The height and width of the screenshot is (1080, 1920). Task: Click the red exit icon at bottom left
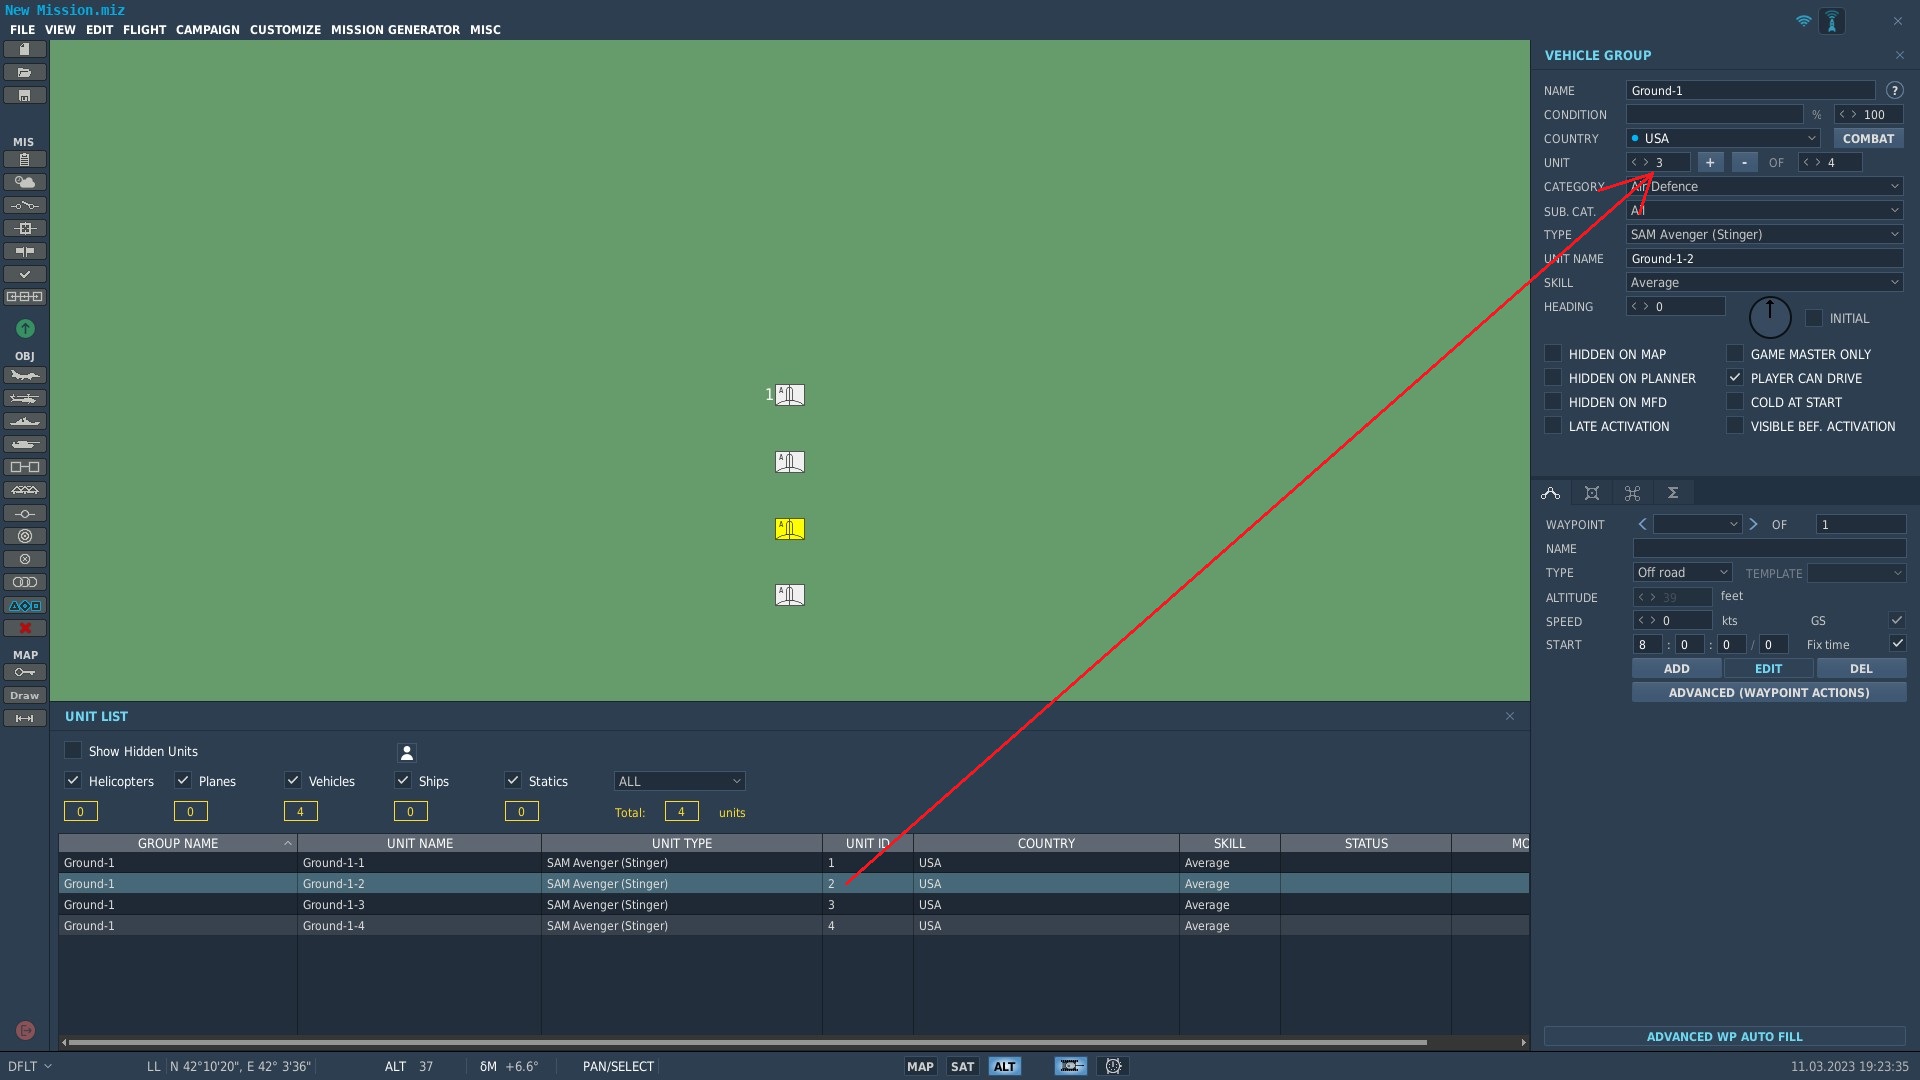pyautogui.click(x=25, y=1030)
